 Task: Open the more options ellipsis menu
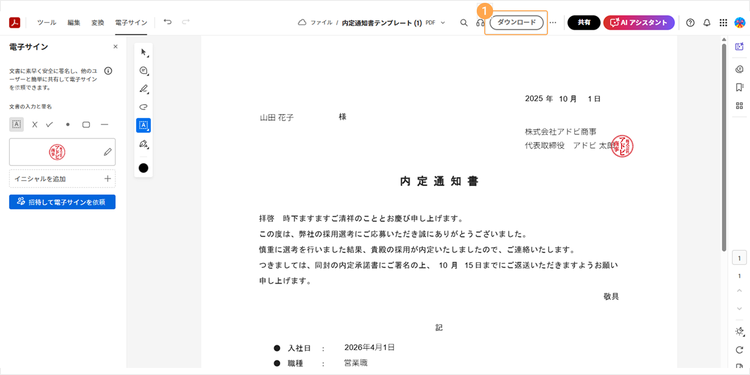coord(553,22)
